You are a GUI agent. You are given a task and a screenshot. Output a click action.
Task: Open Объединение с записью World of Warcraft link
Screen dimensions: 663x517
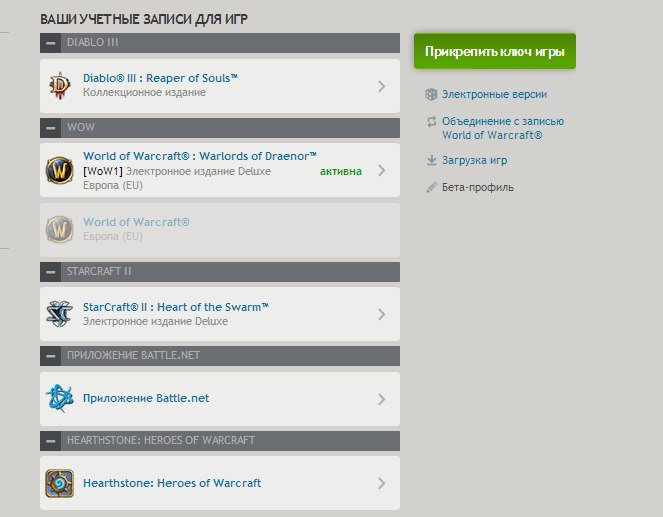pyautogui.click(x=503, y=128)
